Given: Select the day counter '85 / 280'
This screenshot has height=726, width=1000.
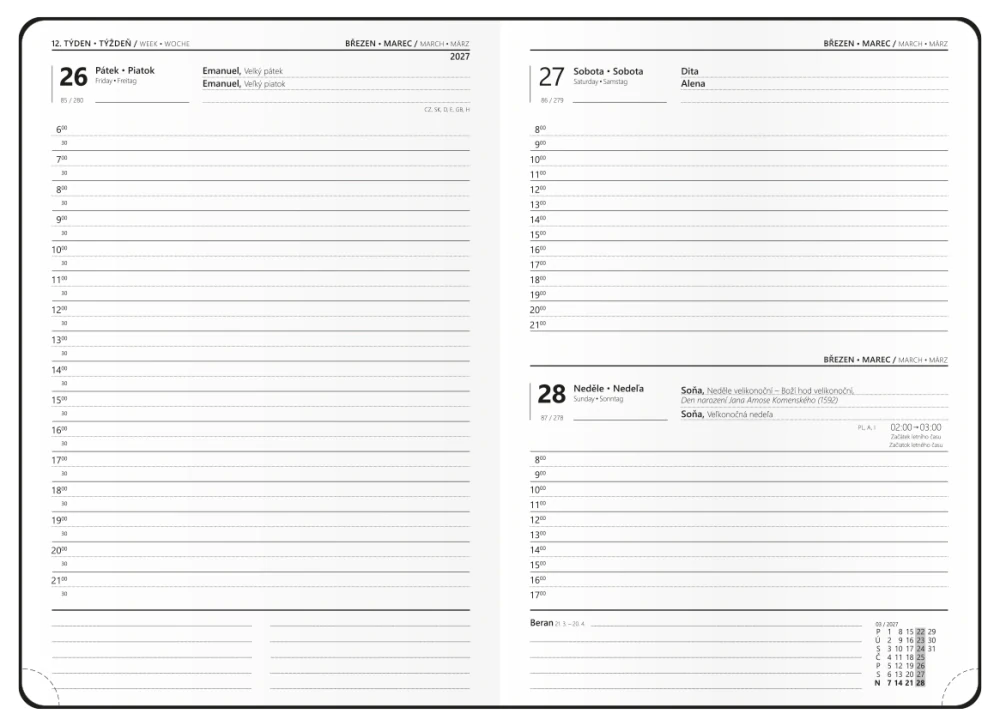Looking at the screenshot, I should pos(71,100).
